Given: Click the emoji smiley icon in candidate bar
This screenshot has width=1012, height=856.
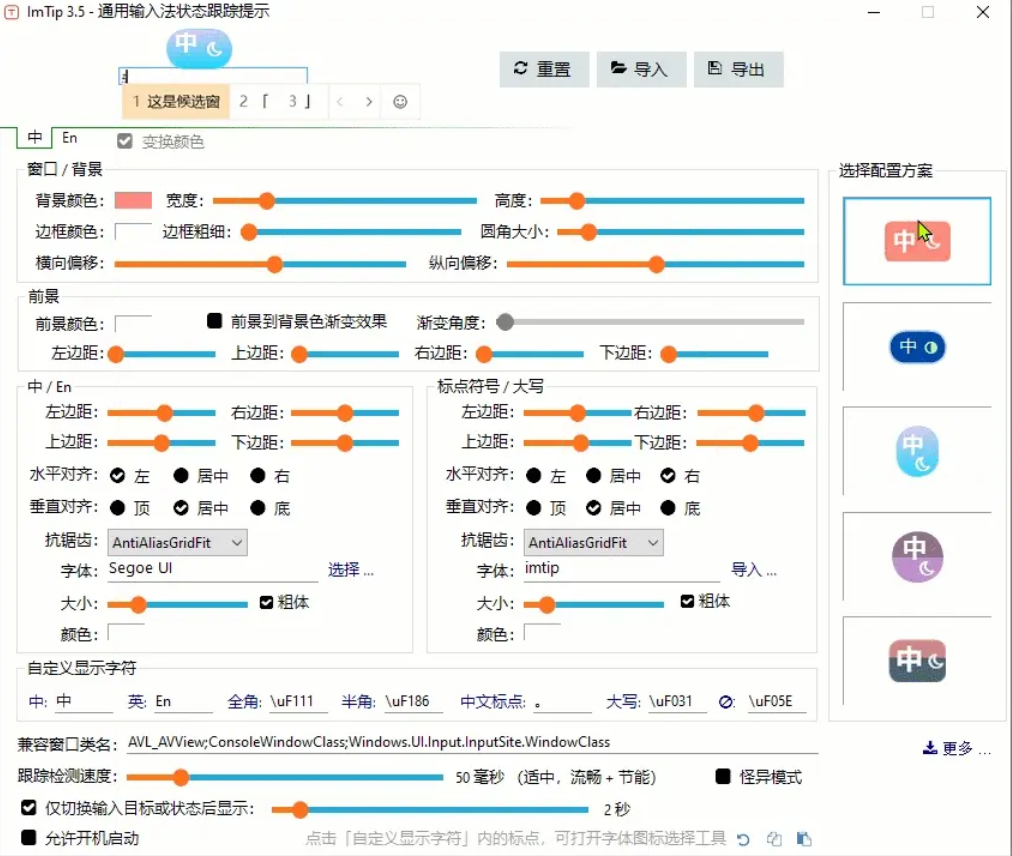Looking at the screenshot, I should pos(400,101).
